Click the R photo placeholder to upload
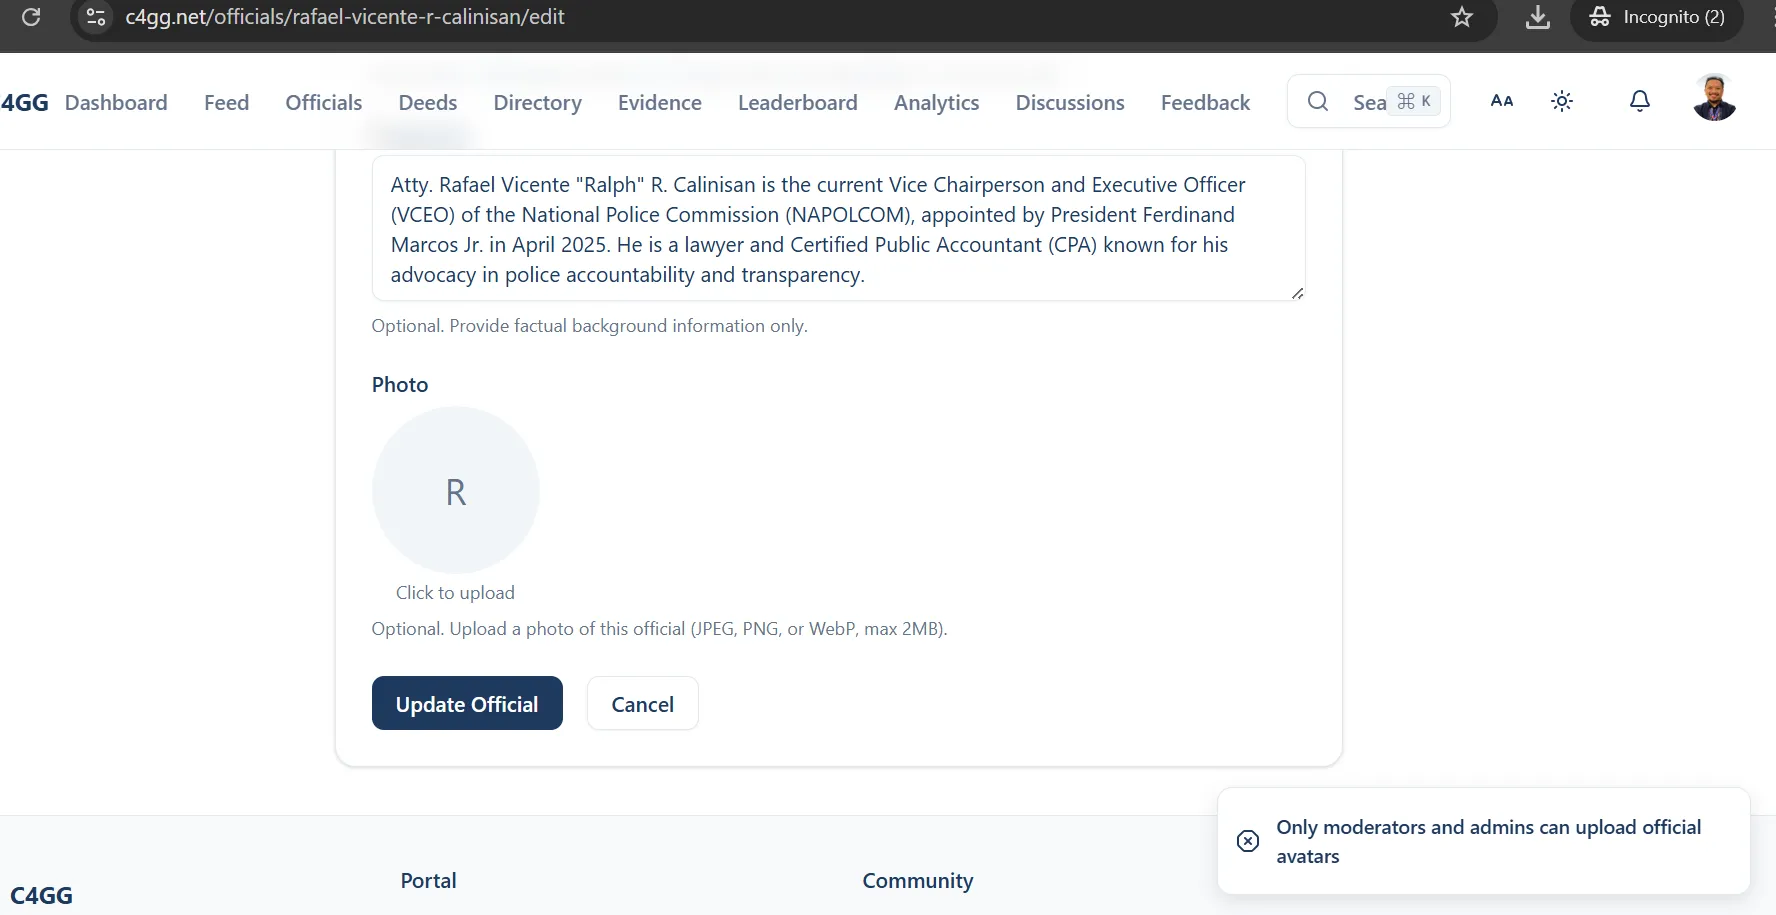This screenshot has height=915, width=1776. point(456,490)
